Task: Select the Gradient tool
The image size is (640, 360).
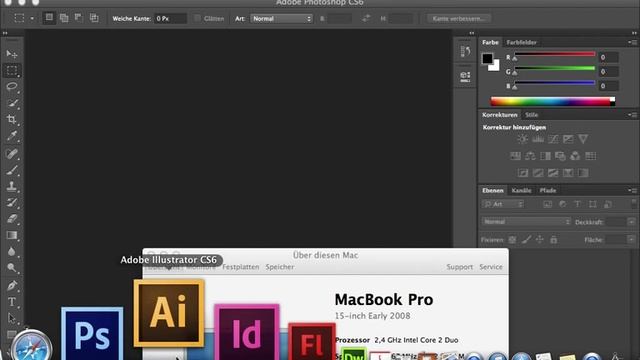Action: (12, 235)
